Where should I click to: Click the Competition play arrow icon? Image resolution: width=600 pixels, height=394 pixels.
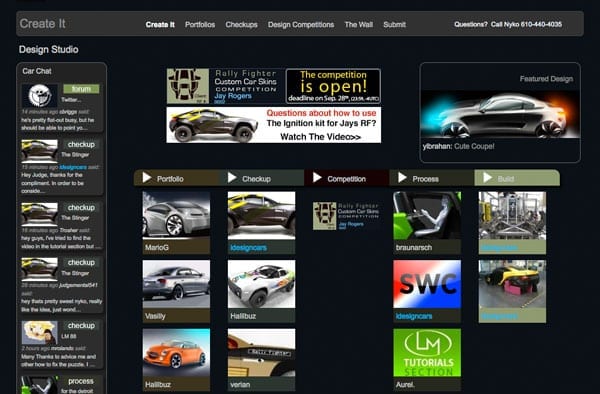[x=317, y=177]
